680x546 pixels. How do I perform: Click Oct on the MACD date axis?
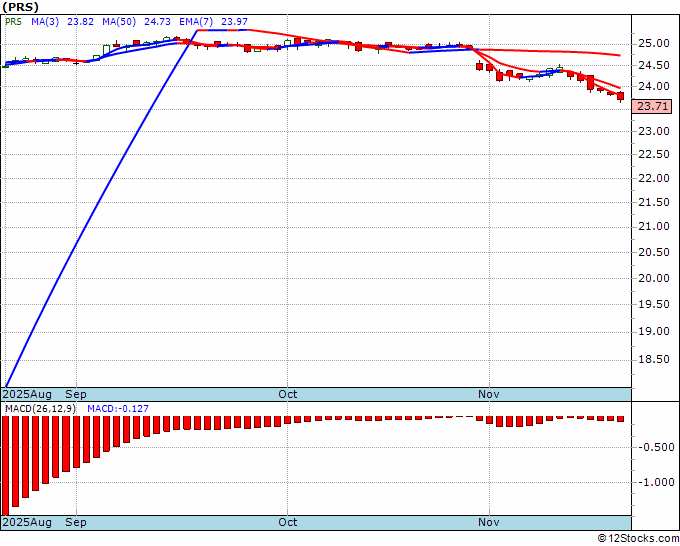288,523
